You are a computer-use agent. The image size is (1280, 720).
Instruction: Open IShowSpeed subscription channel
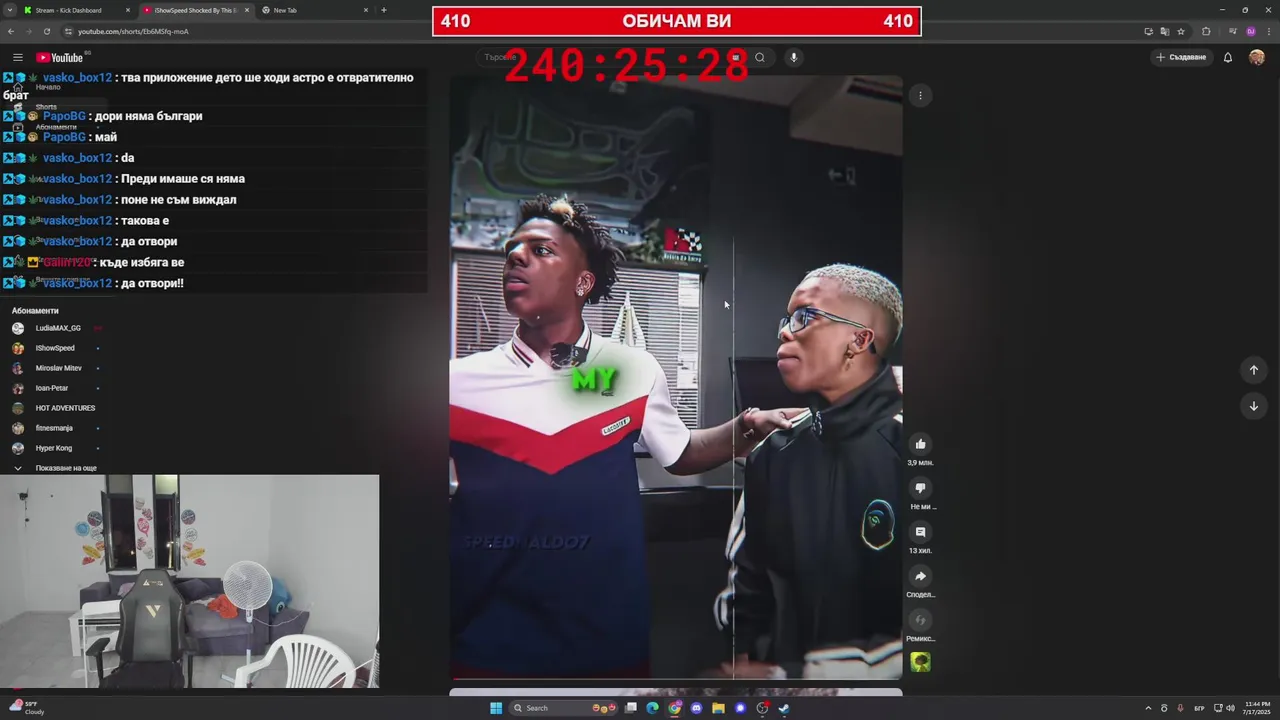click(55, 348)
